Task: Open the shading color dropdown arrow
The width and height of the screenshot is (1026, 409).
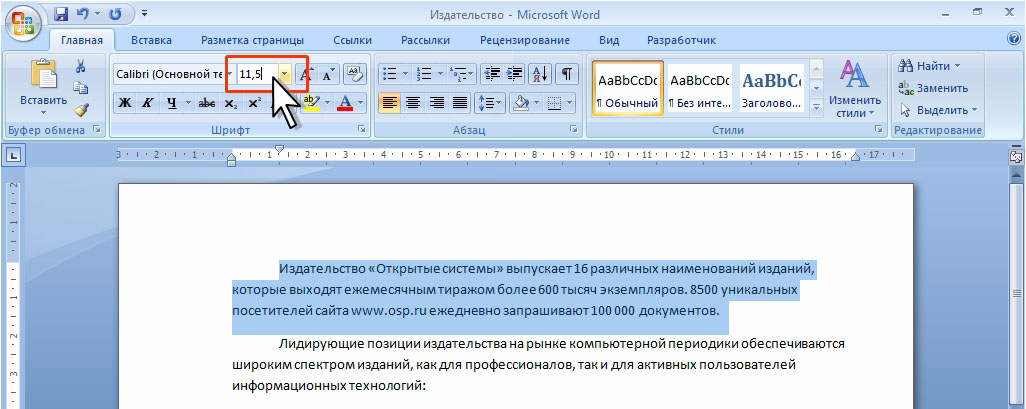Action: 538,103
